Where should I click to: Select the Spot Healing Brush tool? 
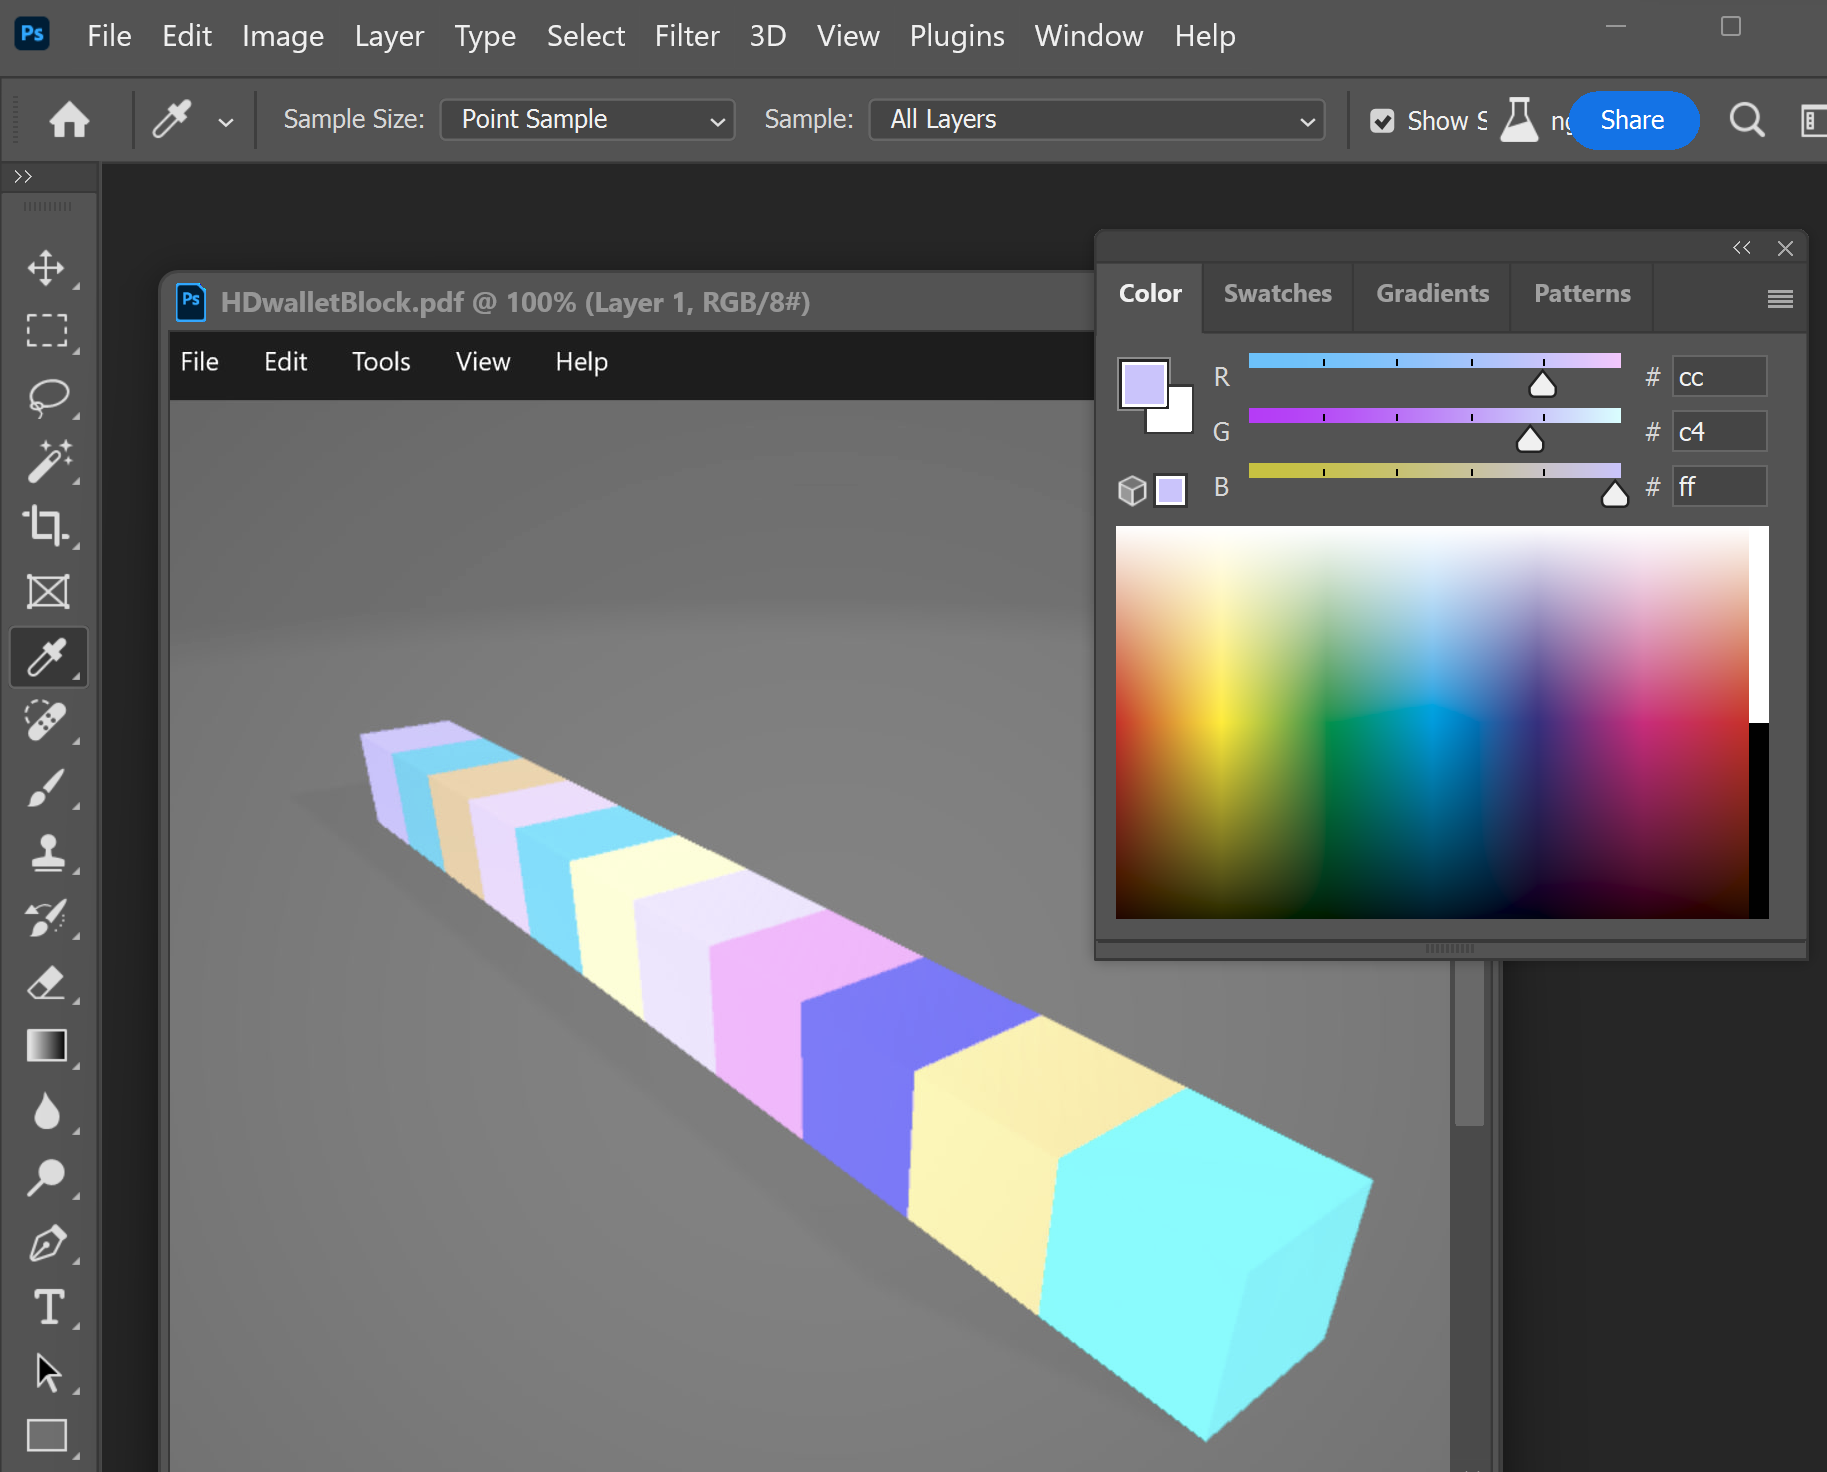(x=46, y=721)
